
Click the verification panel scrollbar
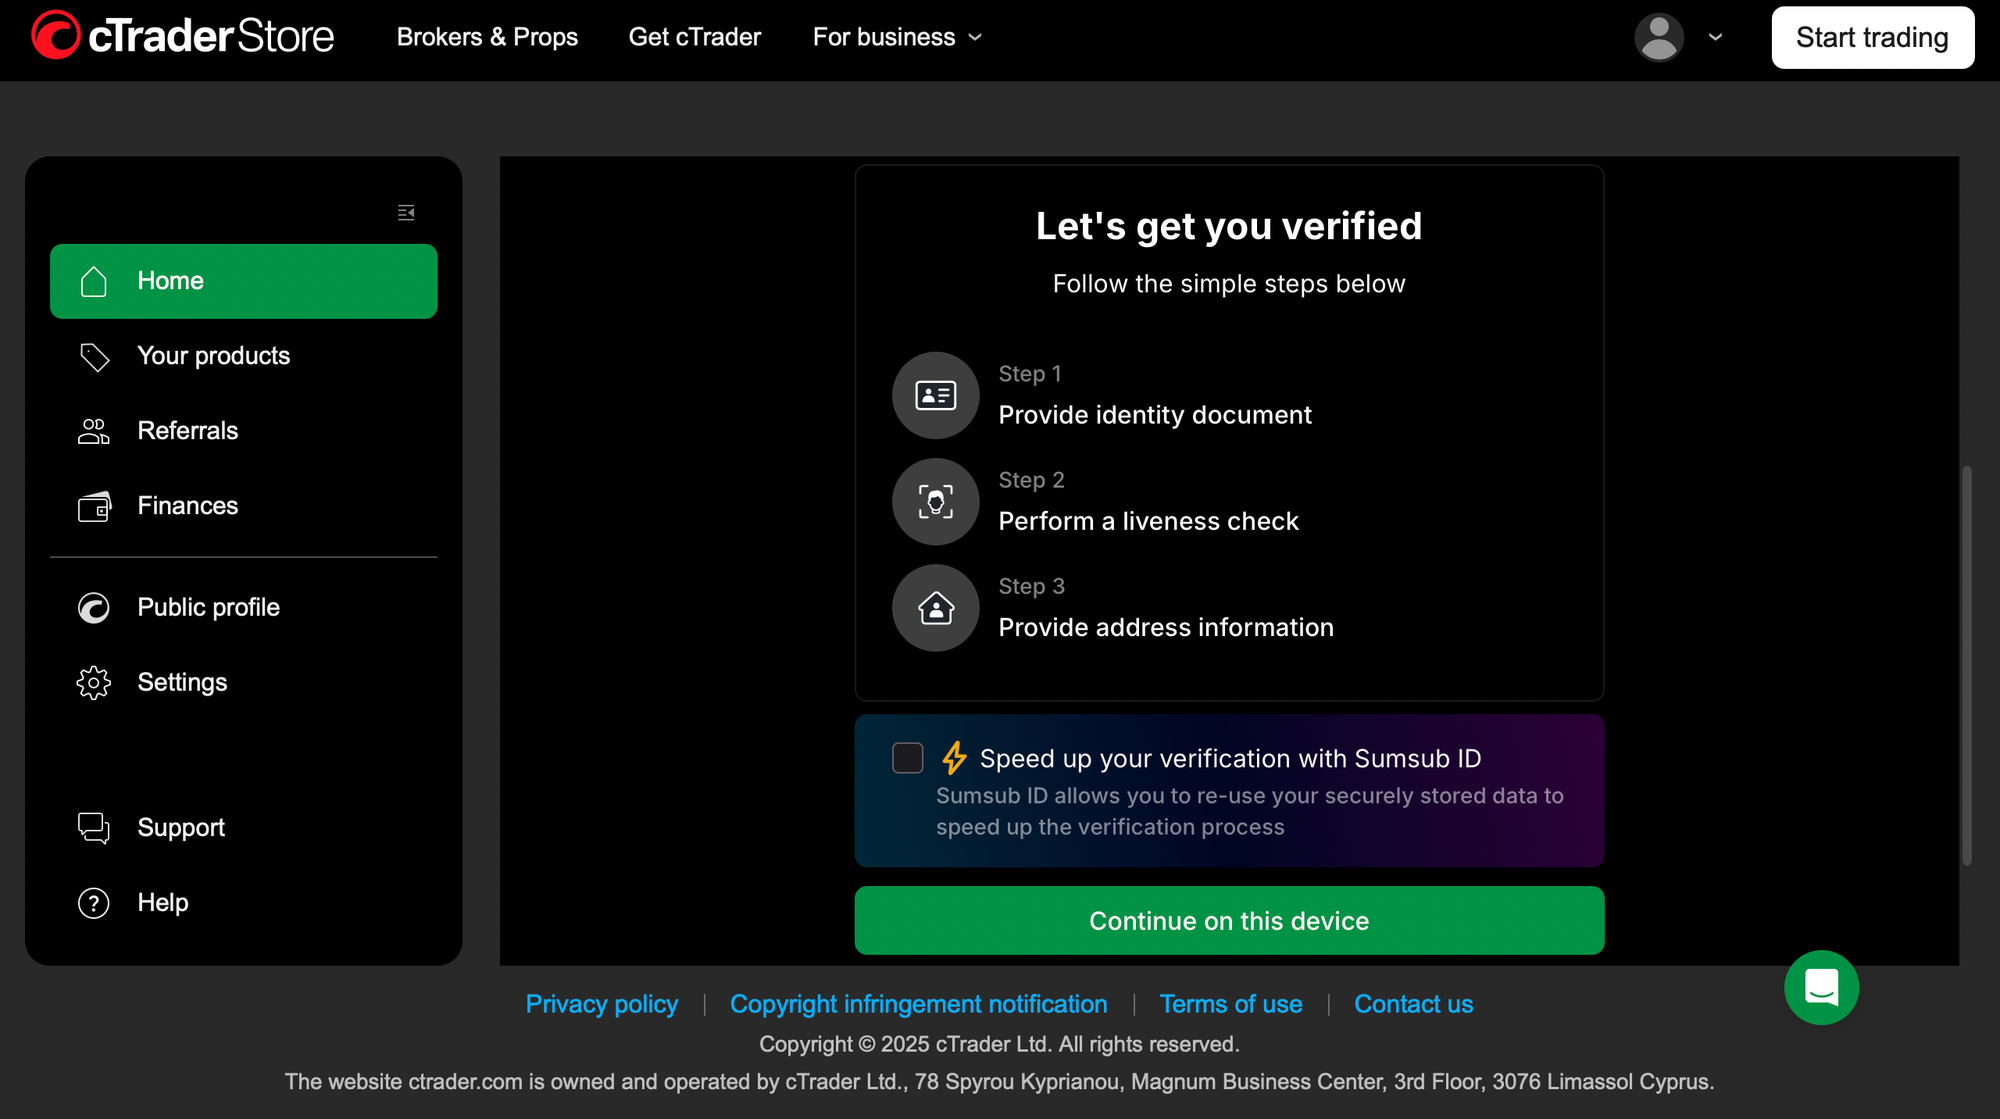(1966, 665)
